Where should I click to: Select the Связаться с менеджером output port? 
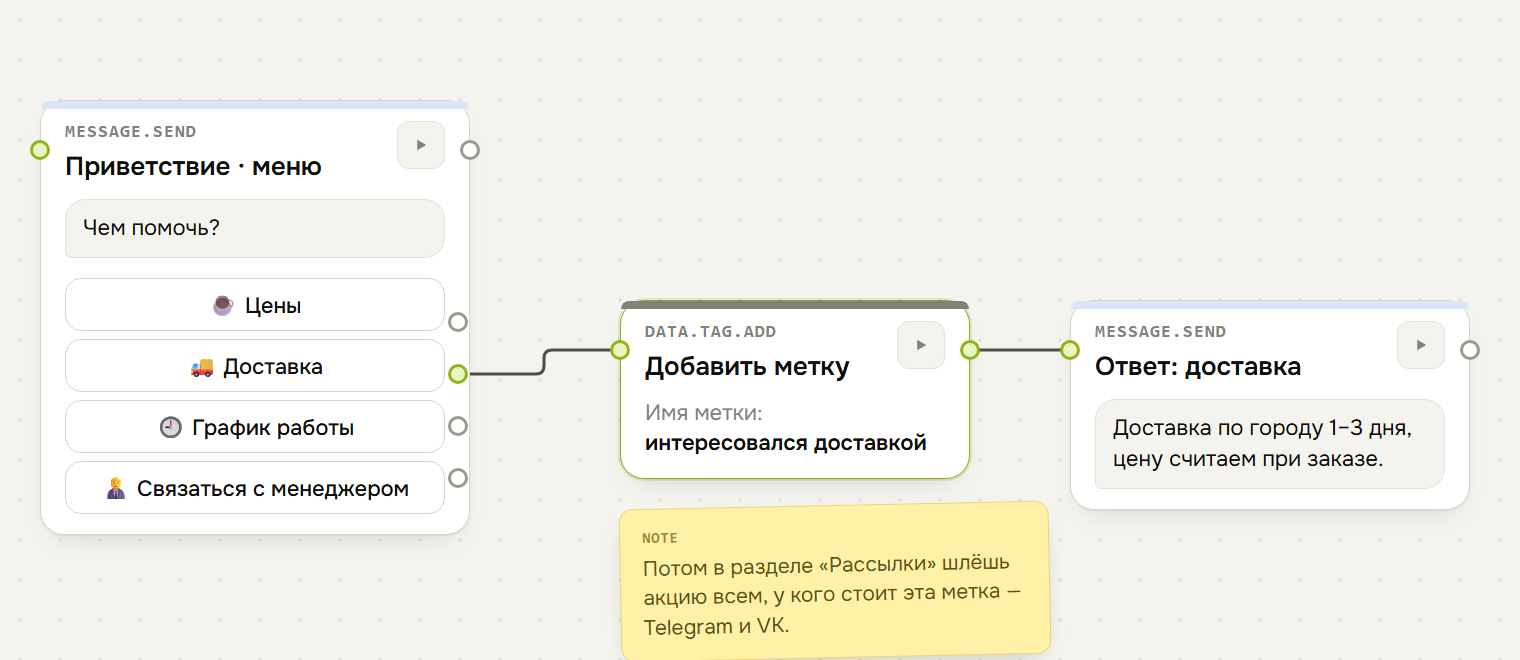pyautogui.click(x=458, y=478)
